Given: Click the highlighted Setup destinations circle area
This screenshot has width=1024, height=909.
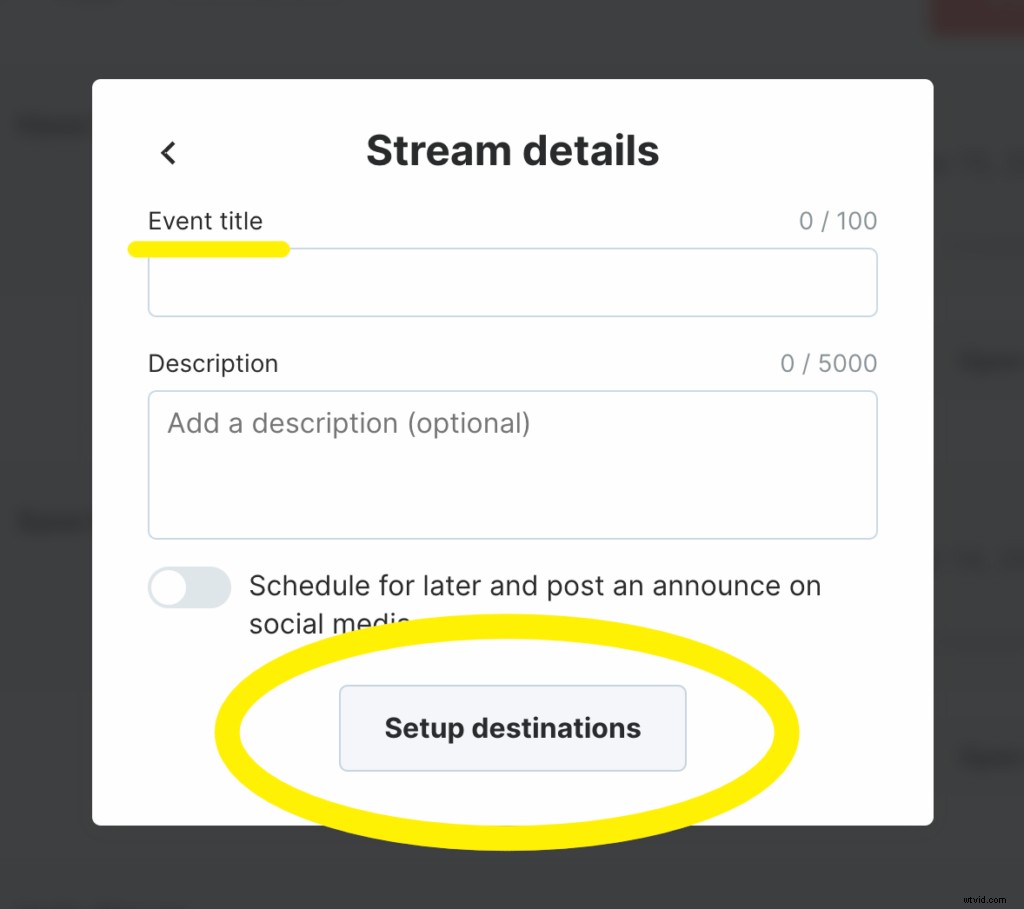Looking at the screenshot, I should [512, 728].
